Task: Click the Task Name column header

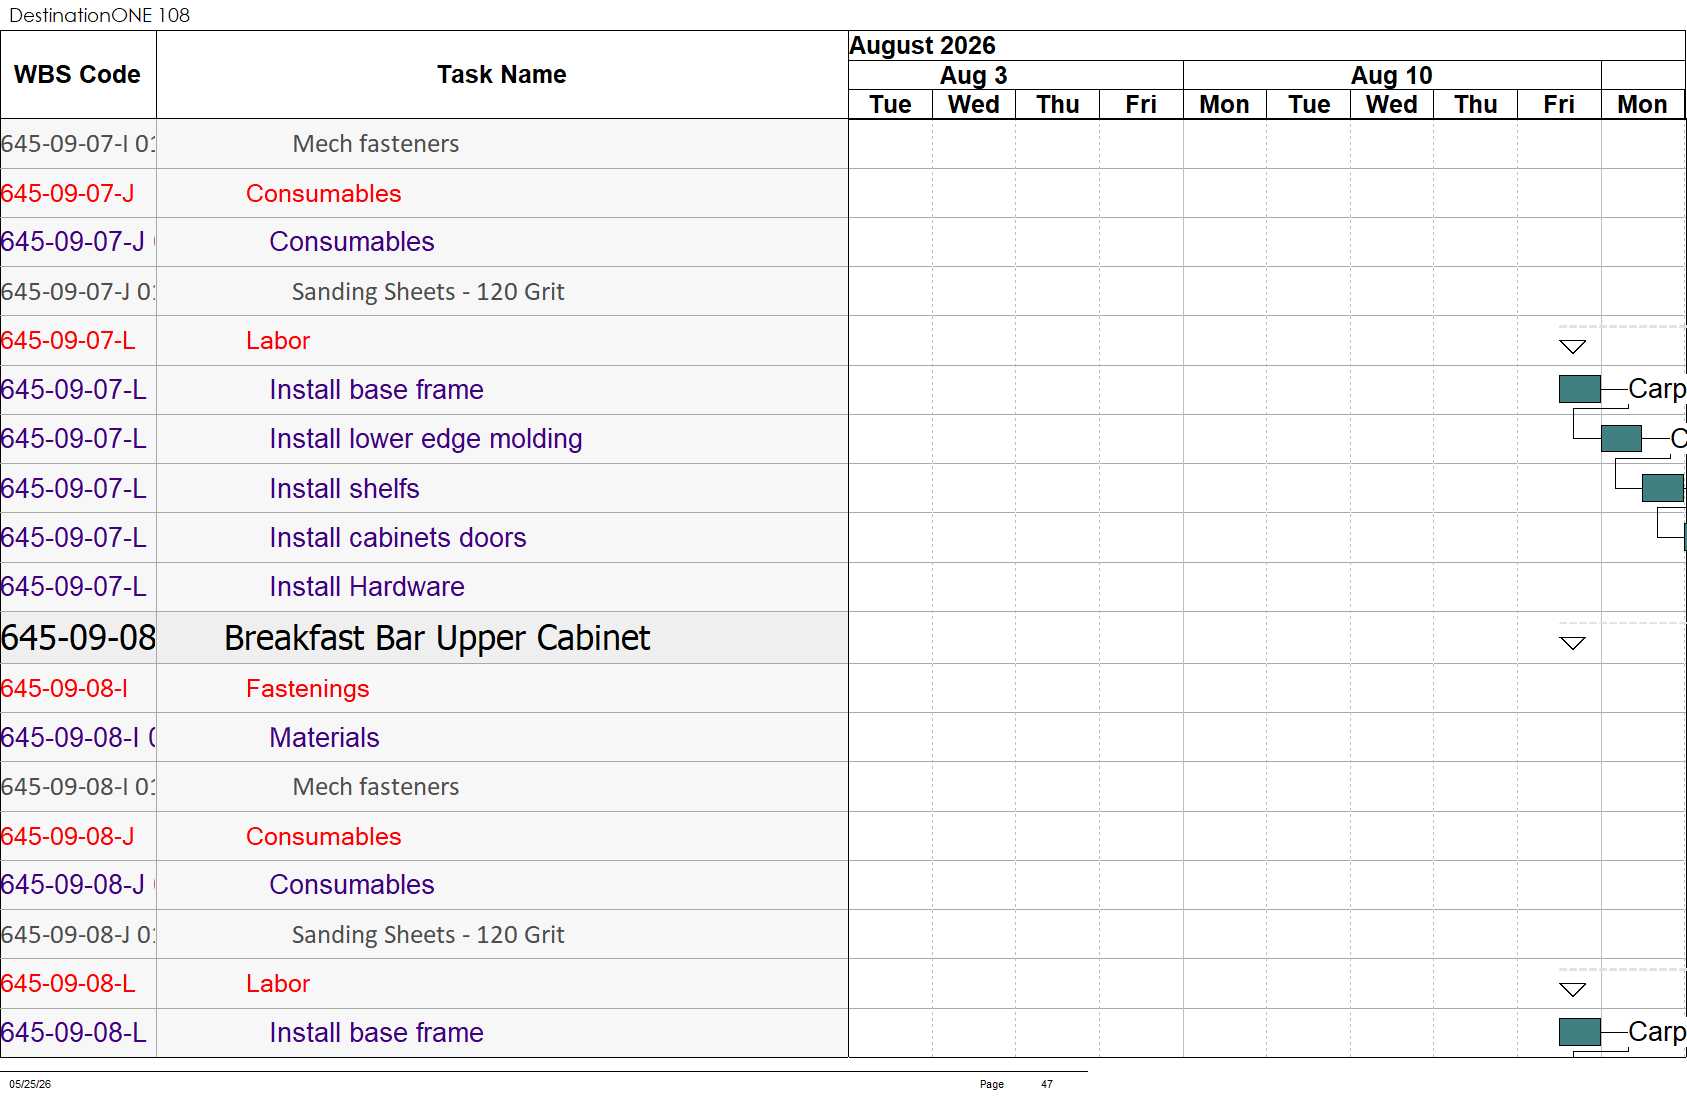Action: tap(502, 75)
